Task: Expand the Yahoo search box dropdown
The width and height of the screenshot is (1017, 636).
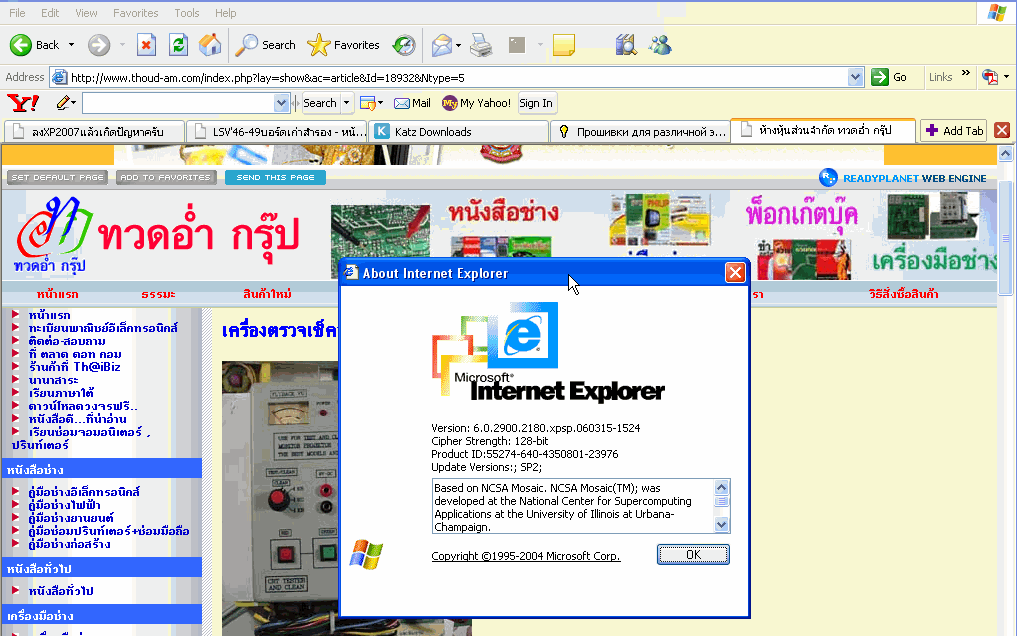Action: point(281,103)
